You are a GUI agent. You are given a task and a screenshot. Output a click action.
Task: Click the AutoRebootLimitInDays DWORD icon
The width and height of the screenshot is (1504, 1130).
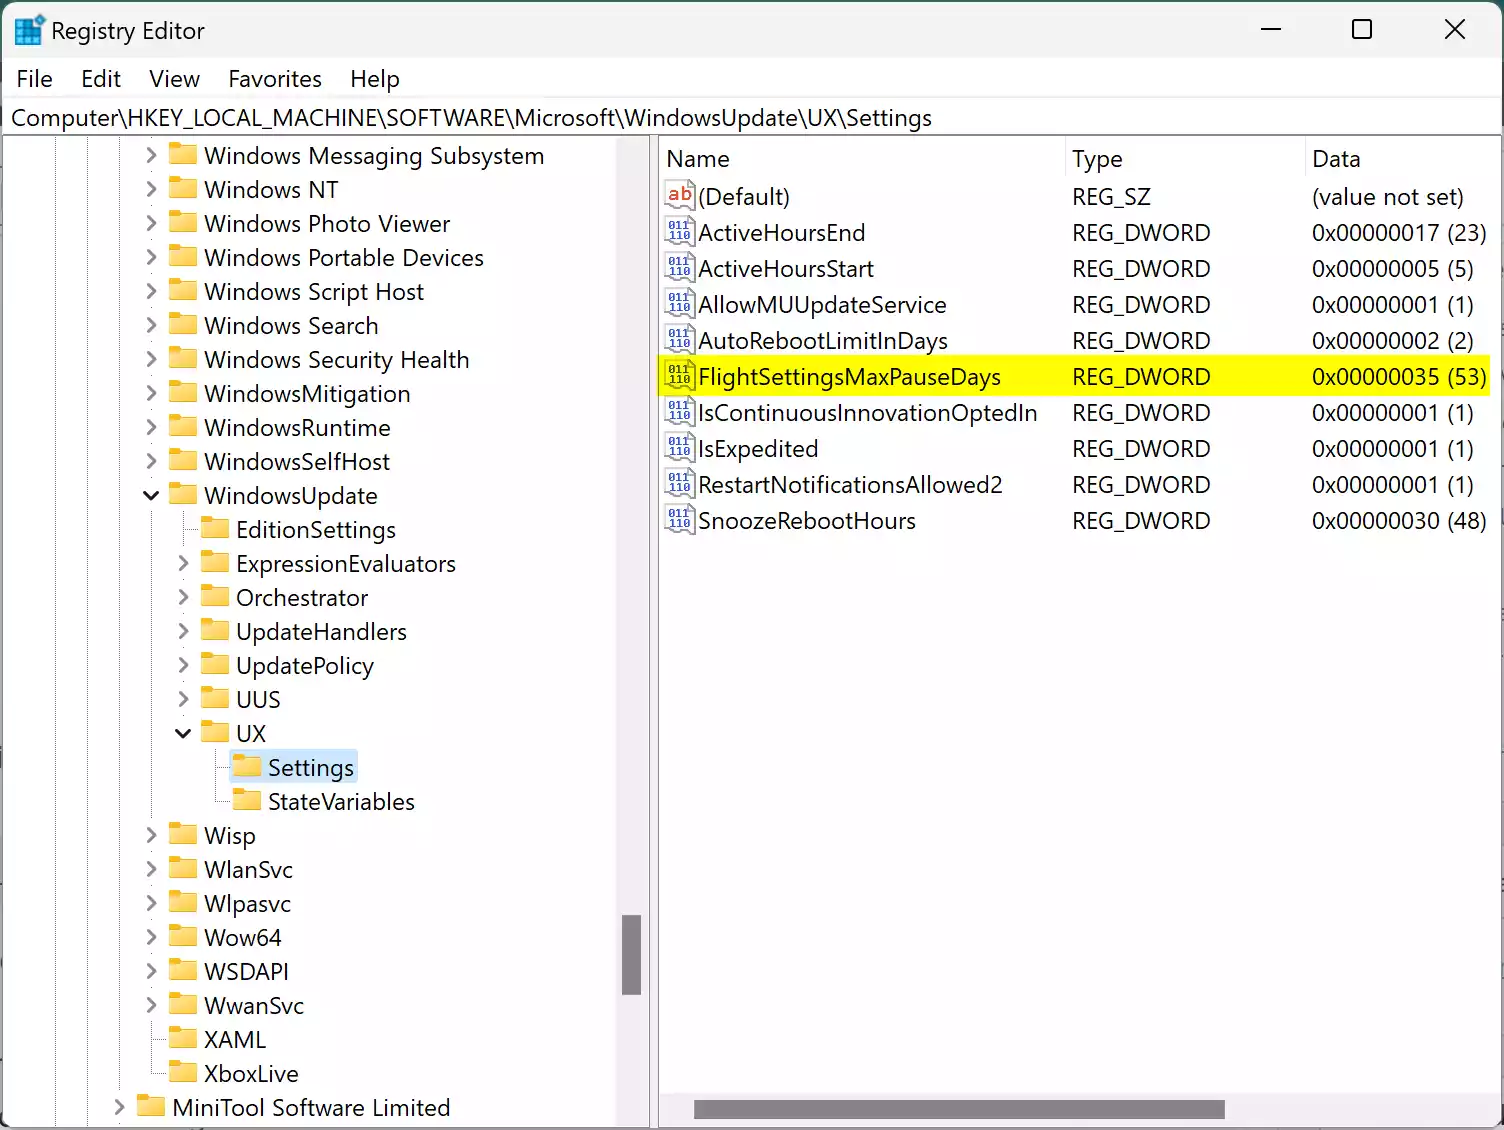[680, 340]
